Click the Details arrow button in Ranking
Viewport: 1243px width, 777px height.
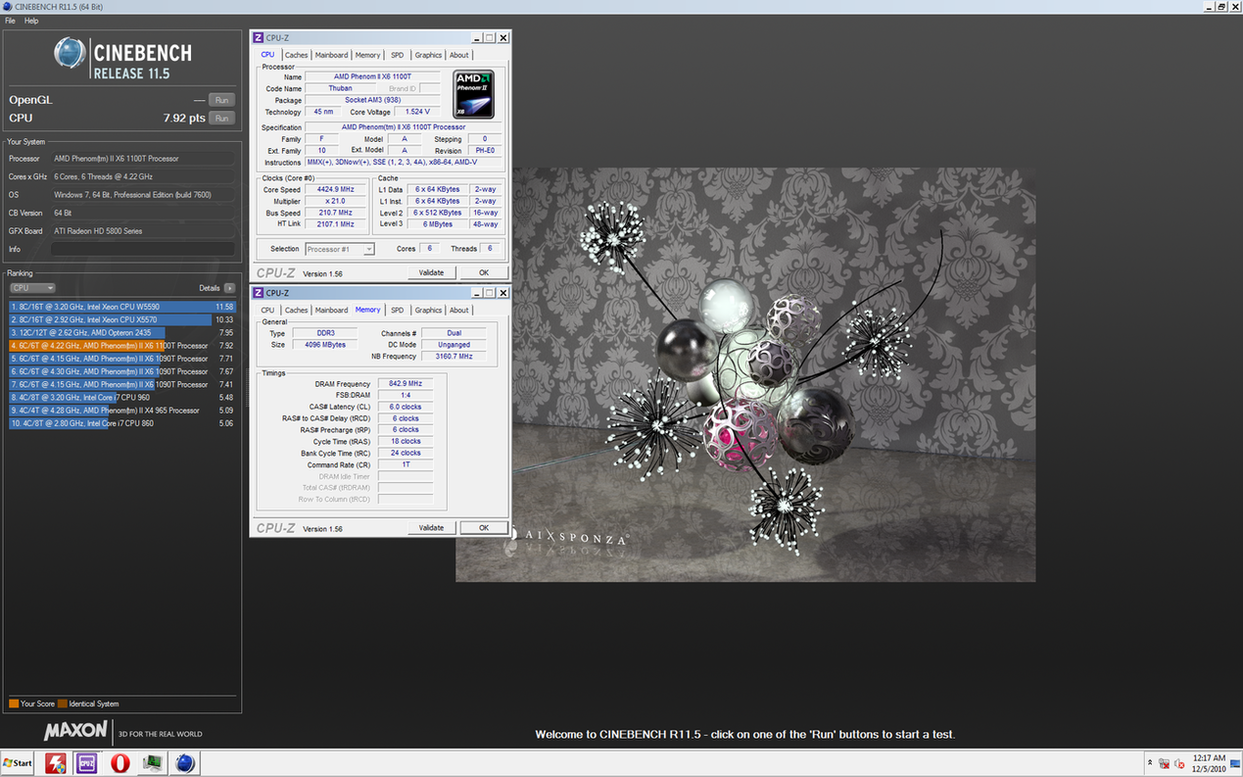[229, 288]
